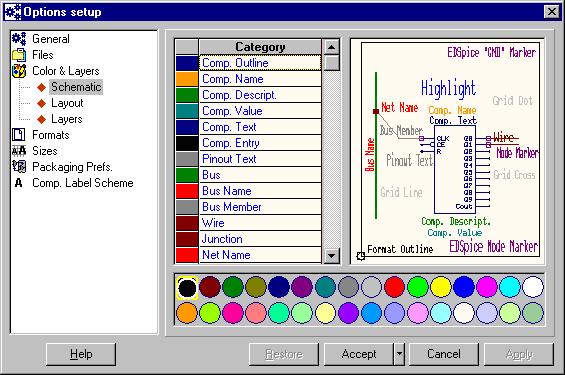This screenshot has width=565, height=375.
Task: Click the Layout diamond bullet icon
Action: (41, 103)
